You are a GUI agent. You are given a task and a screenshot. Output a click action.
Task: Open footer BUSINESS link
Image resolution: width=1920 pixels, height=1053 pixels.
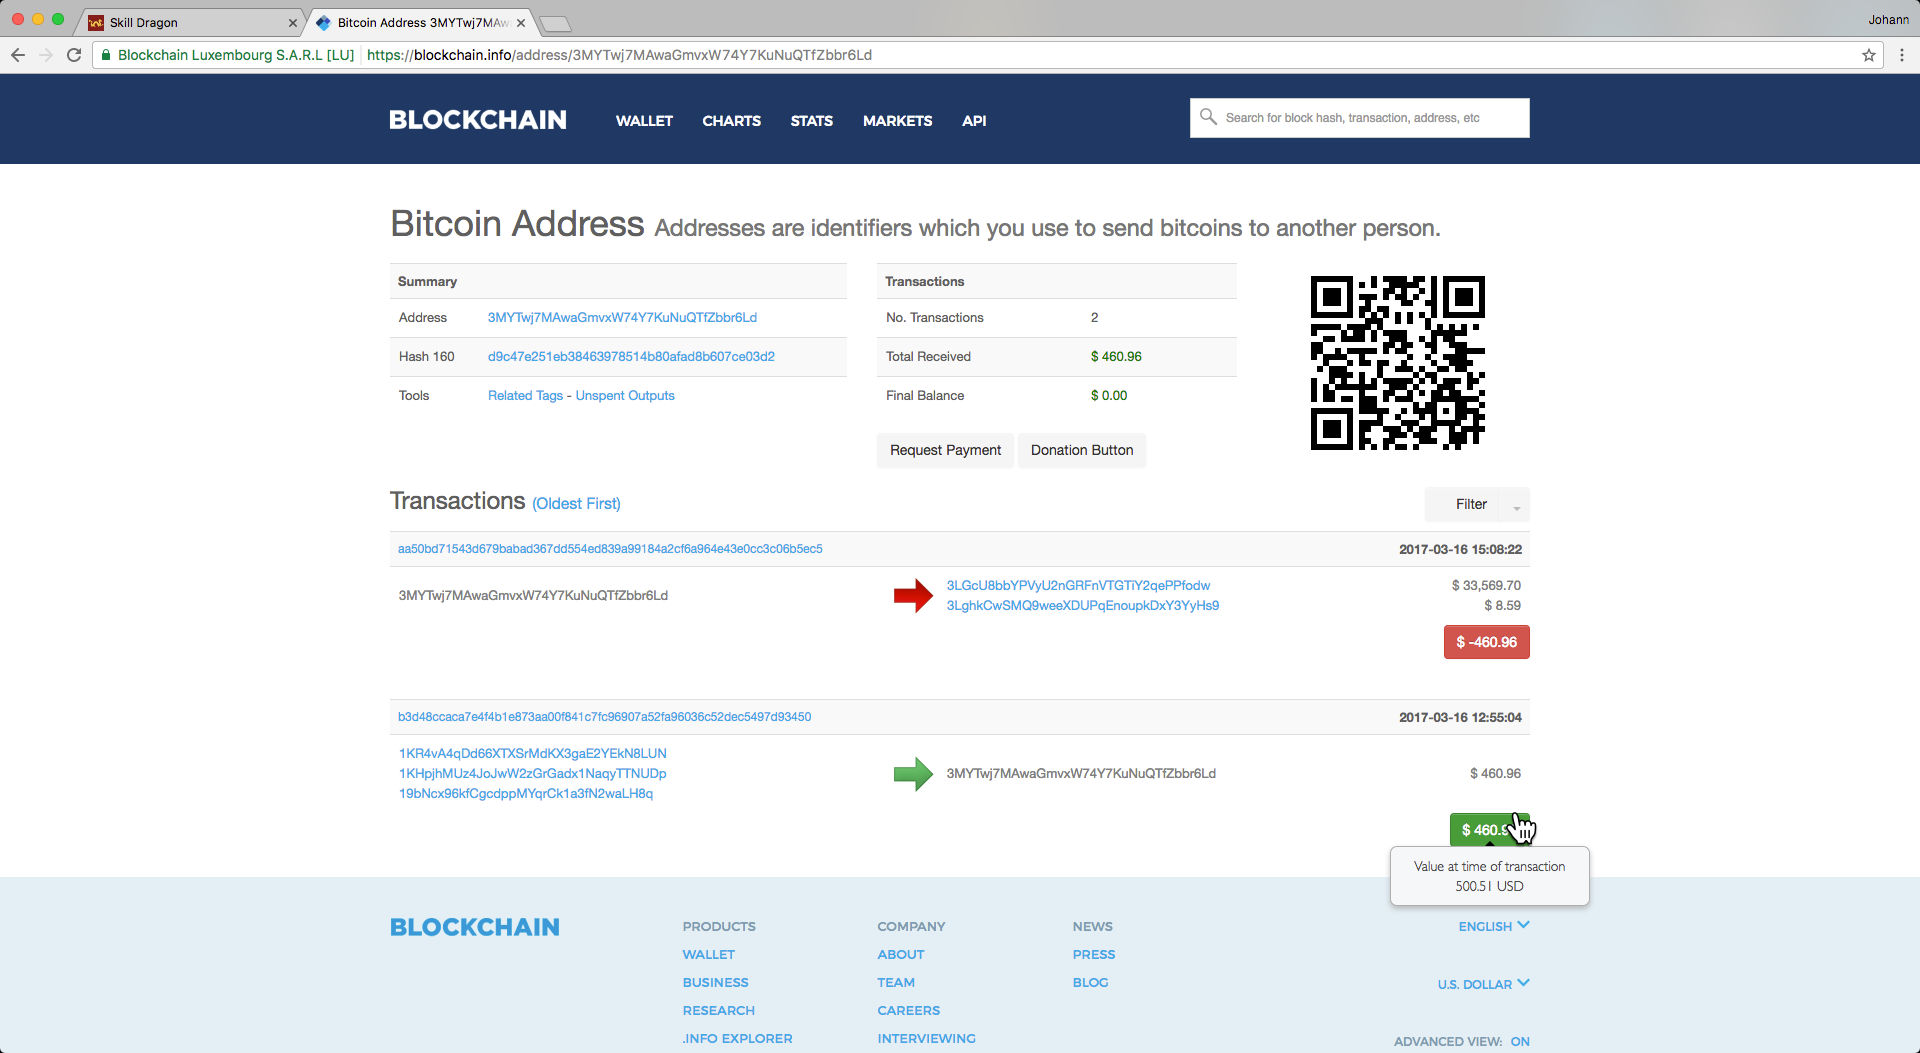715,982
